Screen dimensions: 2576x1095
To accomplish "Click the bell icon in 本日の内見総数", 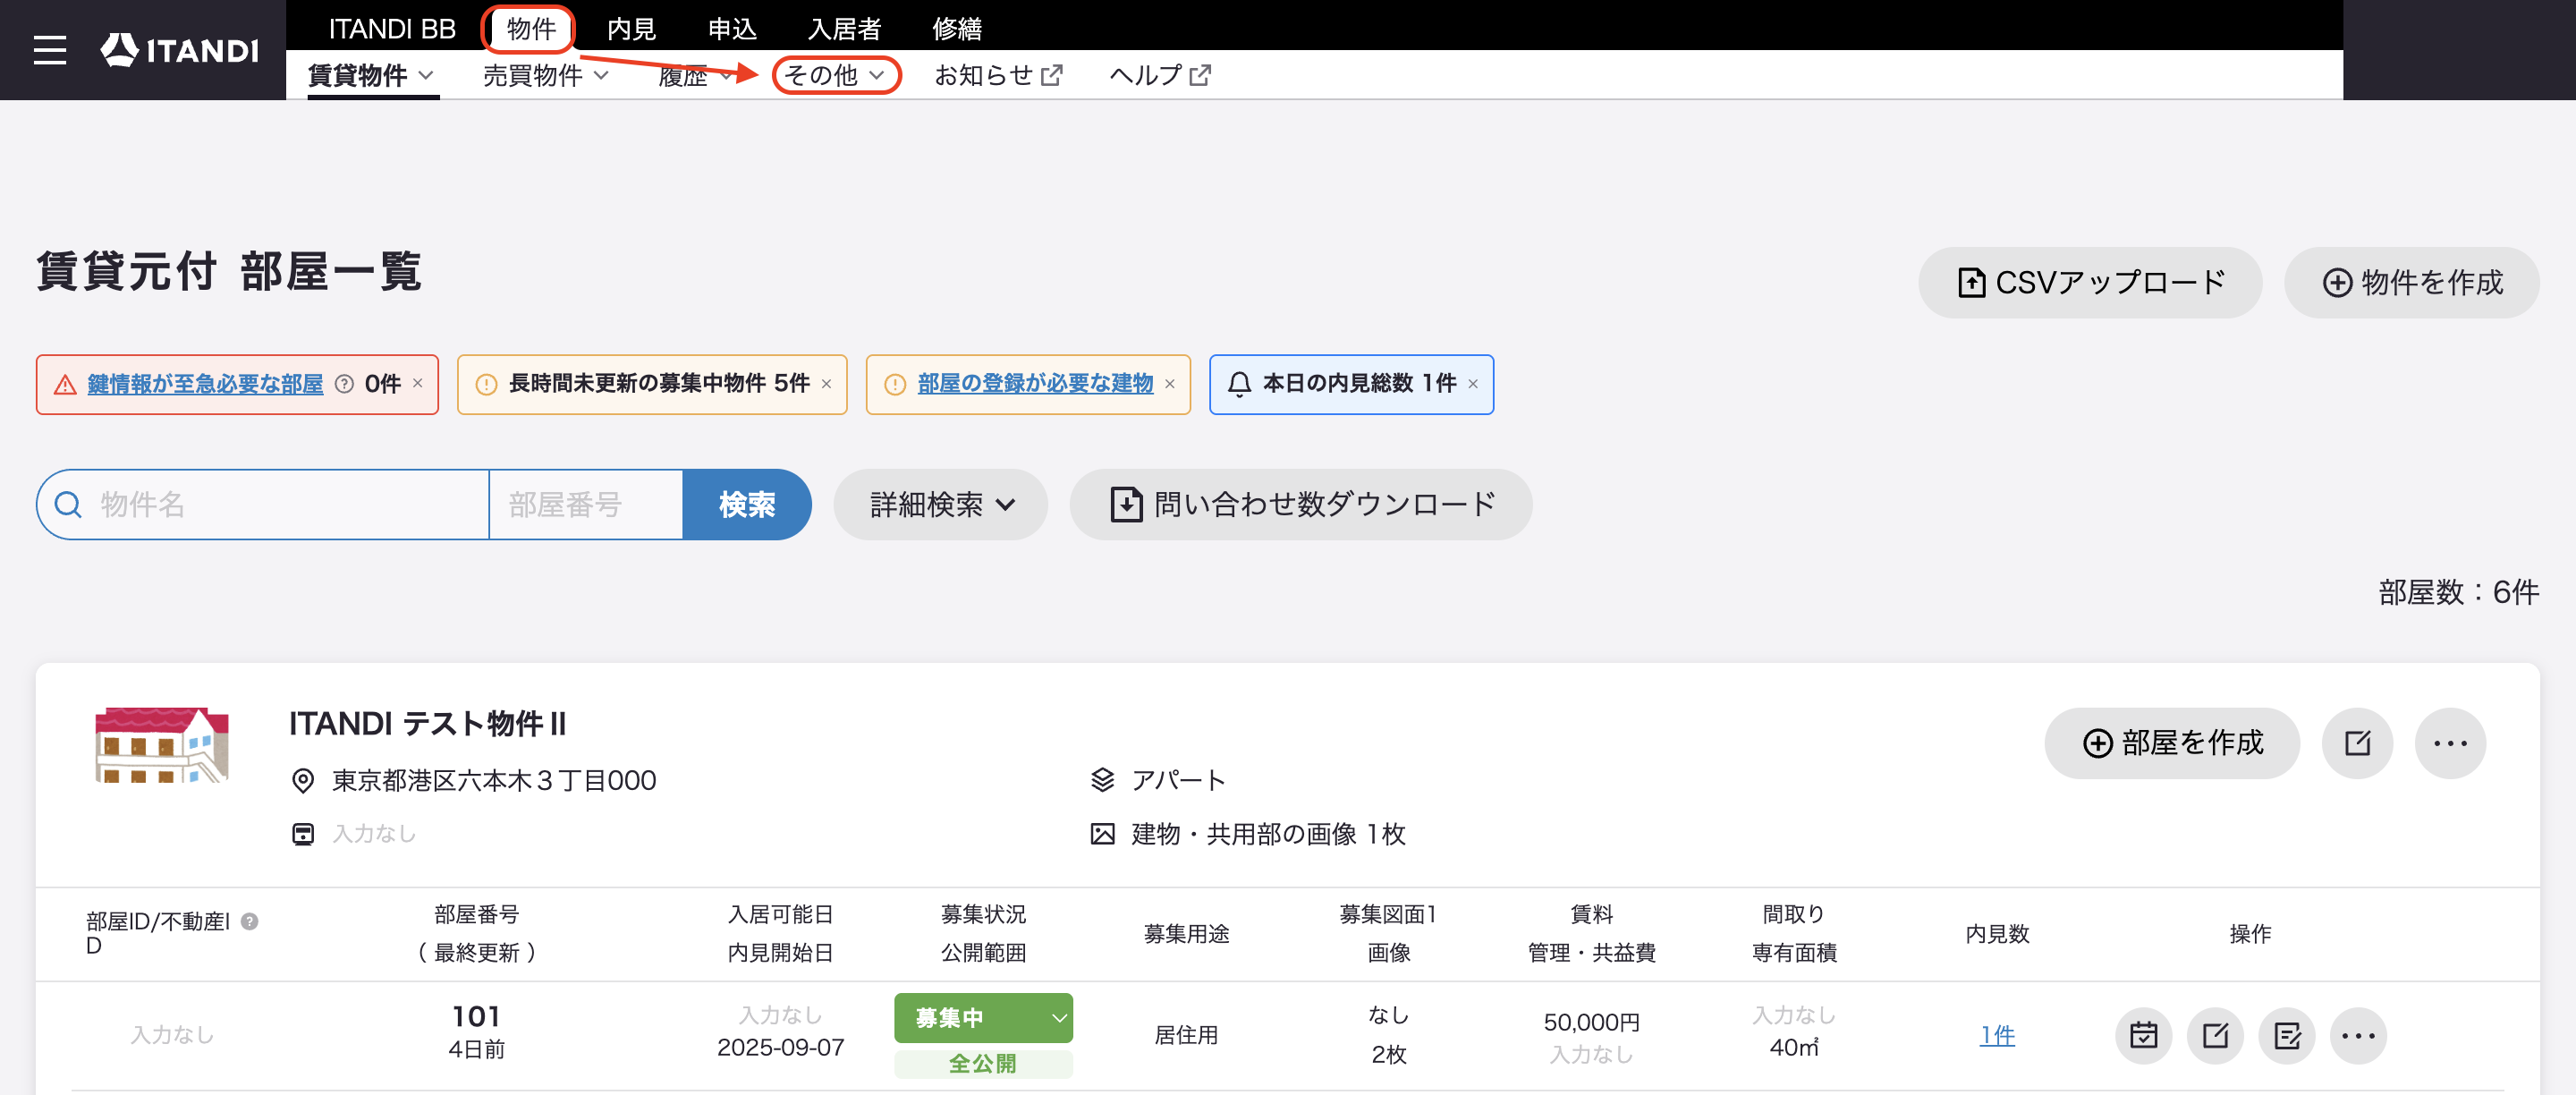I will (1239, 384).
